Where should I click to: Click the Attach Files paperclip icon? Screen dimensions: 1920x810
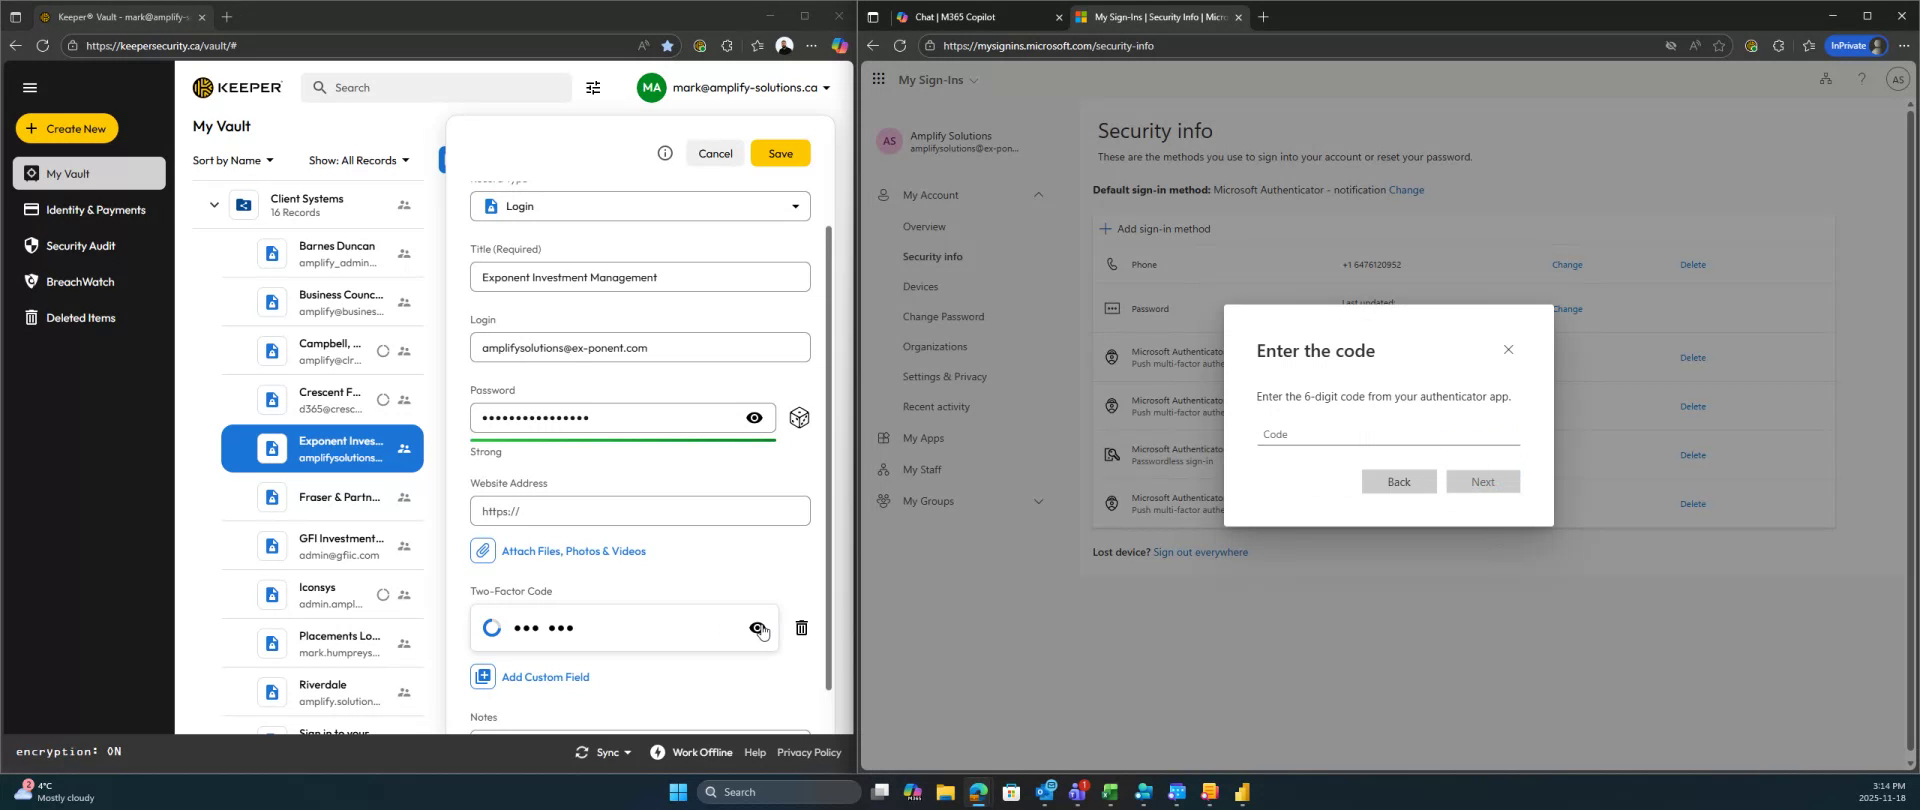tap(483, 551)
